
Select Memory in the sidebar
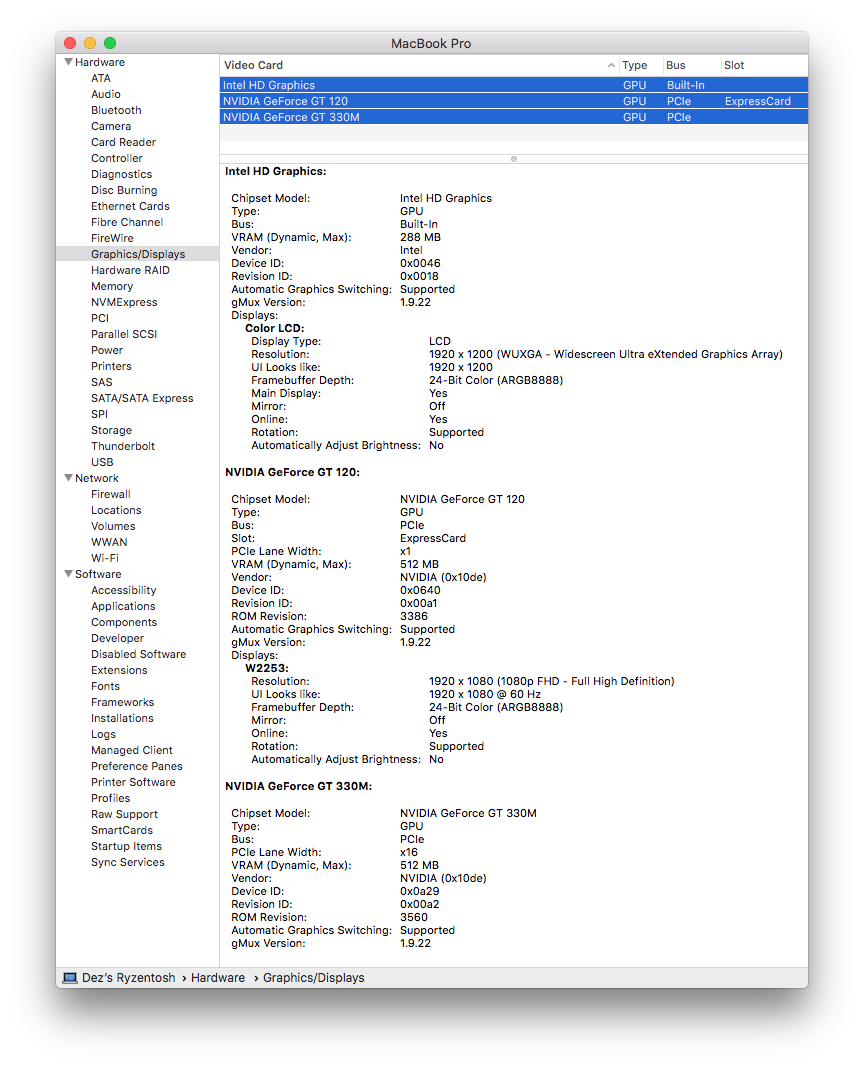coord(112,286)
